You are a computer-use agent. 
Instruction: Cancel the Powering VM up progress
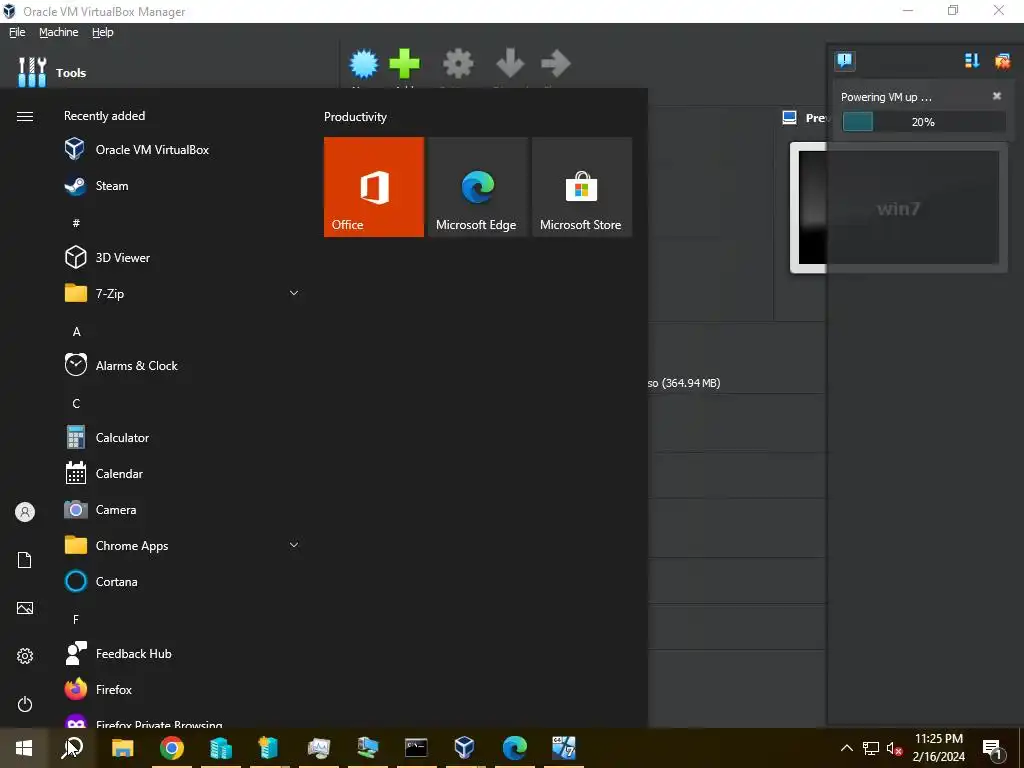click(x=997, y=96)
